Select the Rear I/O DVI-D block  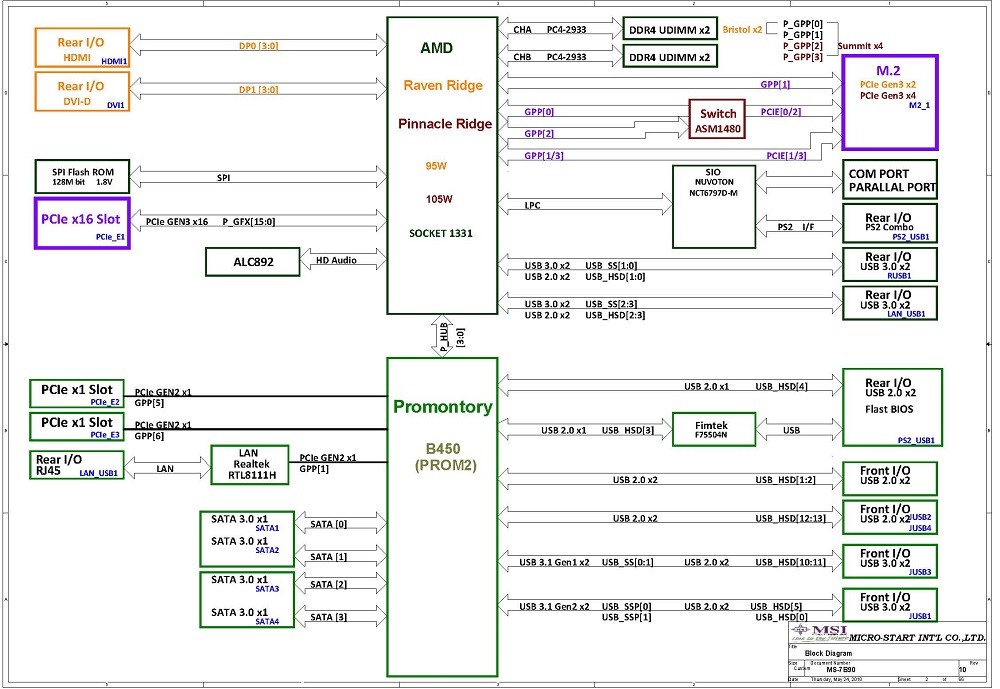pyautogui.click(x=83, y=93)
